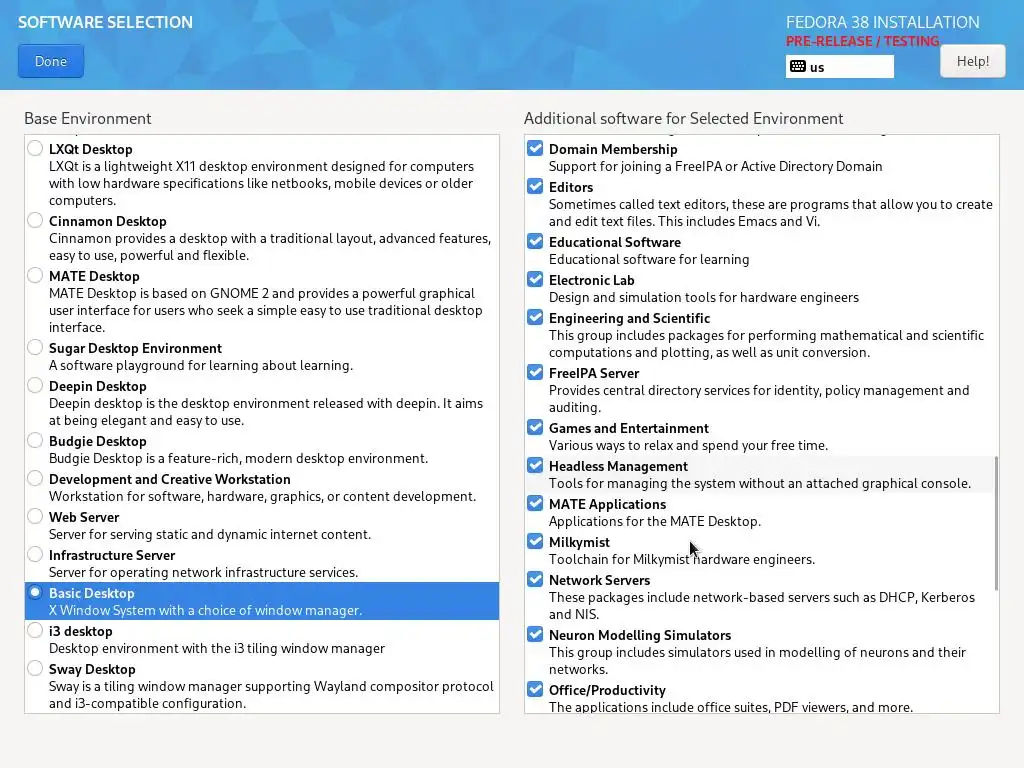Screen dimensions: 1024x768
Task: Choose Development and Creative Workstation radio
Action: (x=35, y=478)
